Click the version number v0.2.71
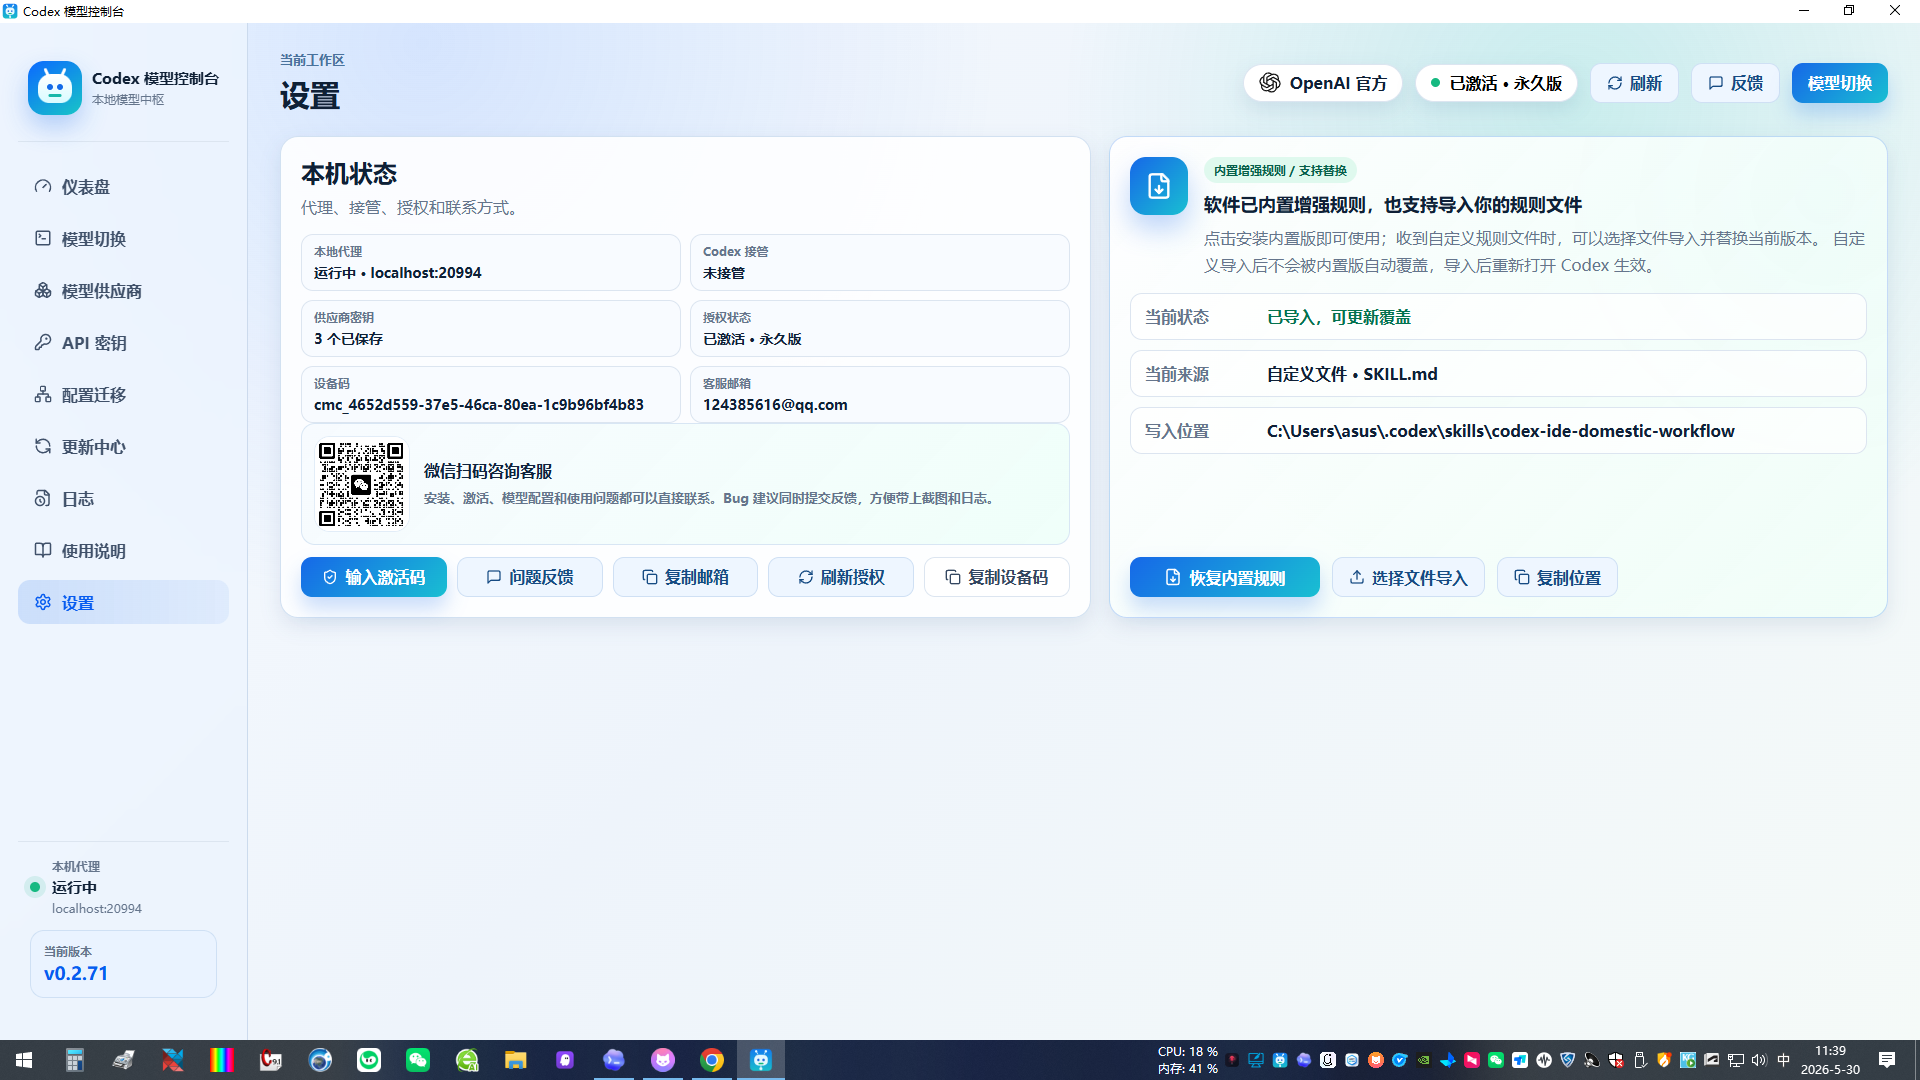Viewport: 1920px width, 1080px height. click(76, 973)
